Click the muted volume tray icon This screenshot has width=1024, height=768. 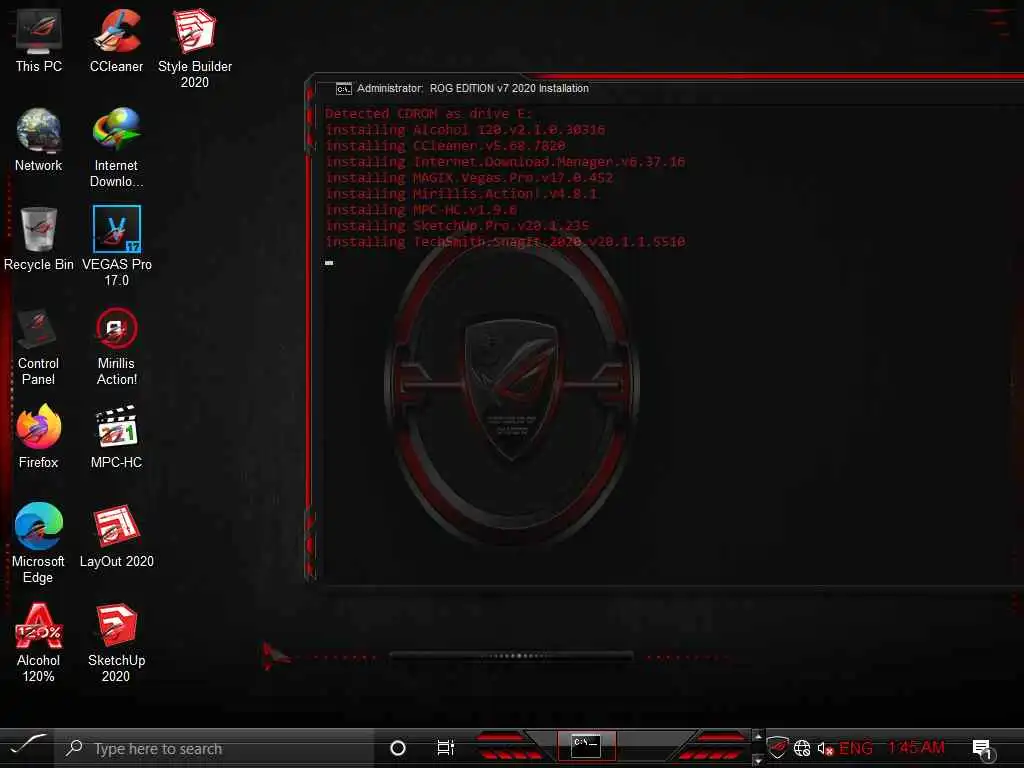[825, 749]
